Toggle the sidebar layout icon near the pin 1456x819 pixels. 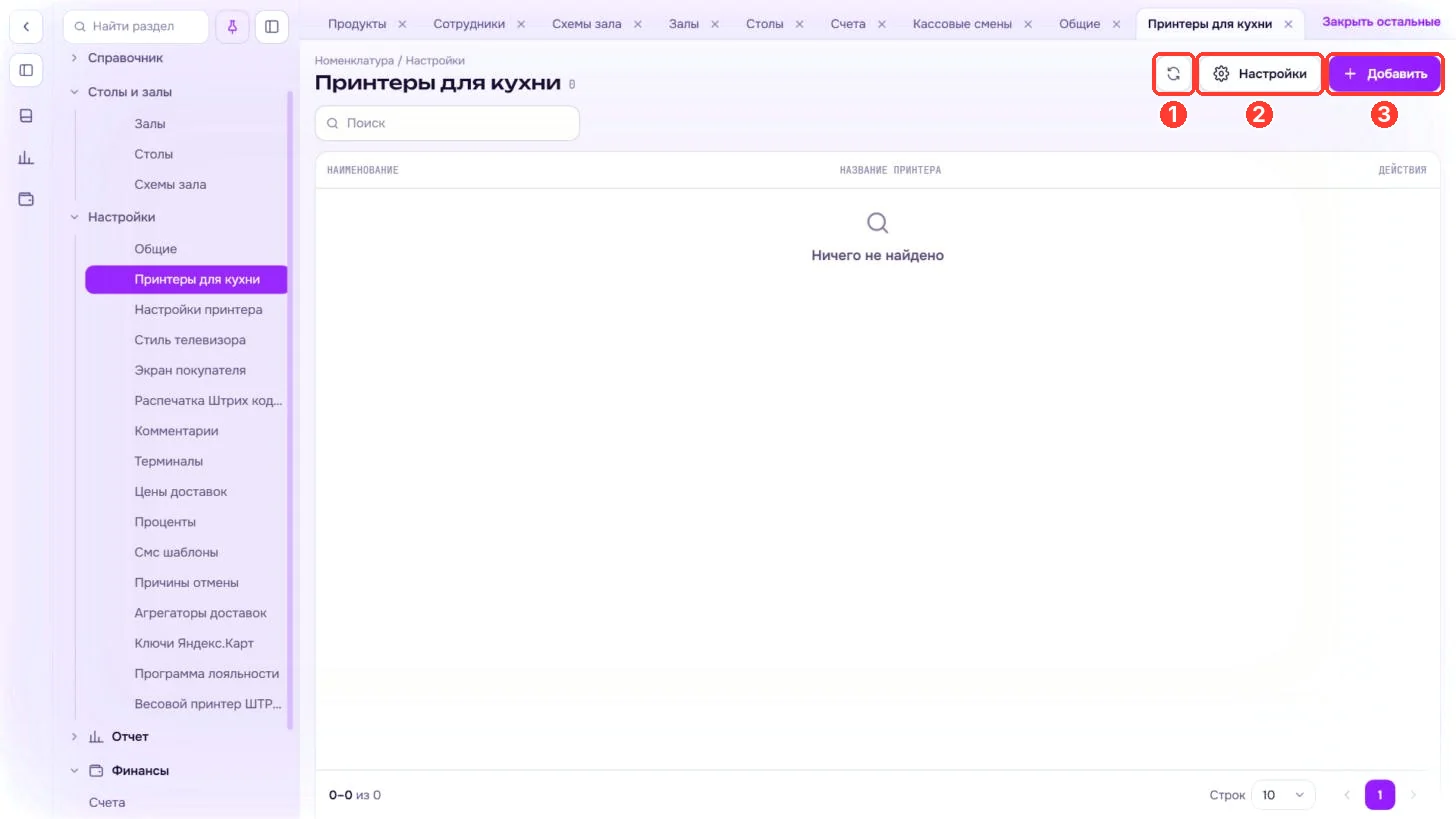coord(272,26)
